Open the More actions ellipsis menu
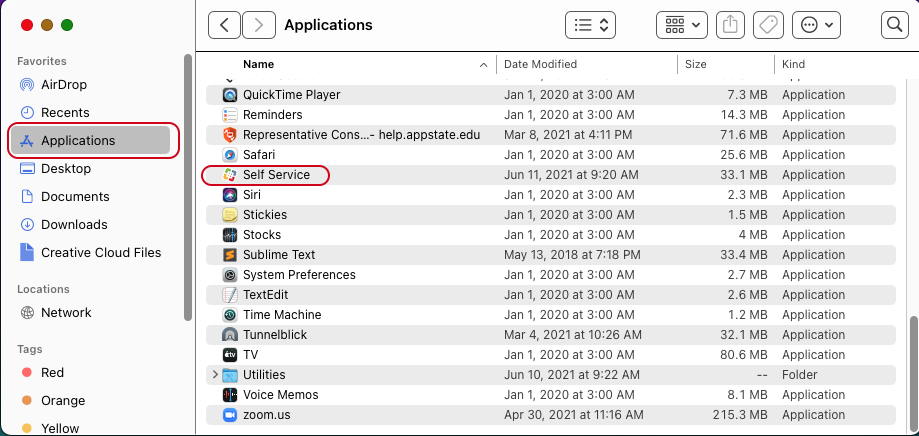 (x=816, y=25)
